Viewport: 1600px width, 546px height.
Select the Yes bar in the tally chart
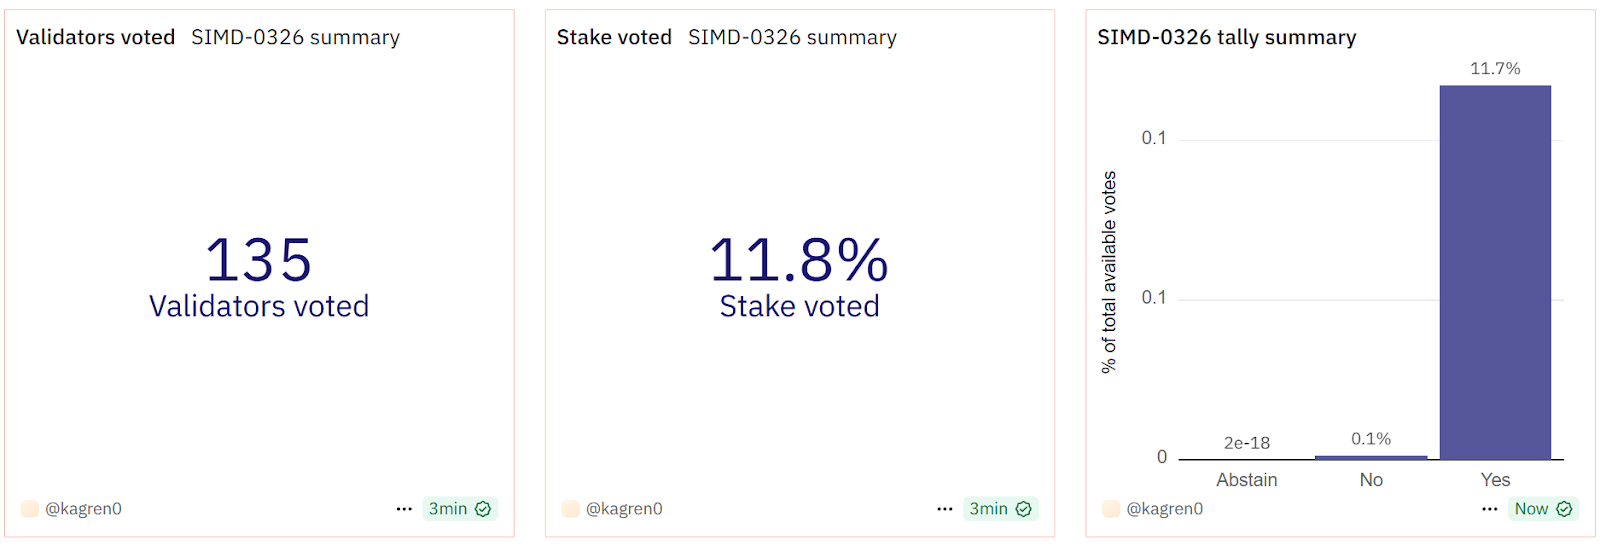[x=1495, y=272]
